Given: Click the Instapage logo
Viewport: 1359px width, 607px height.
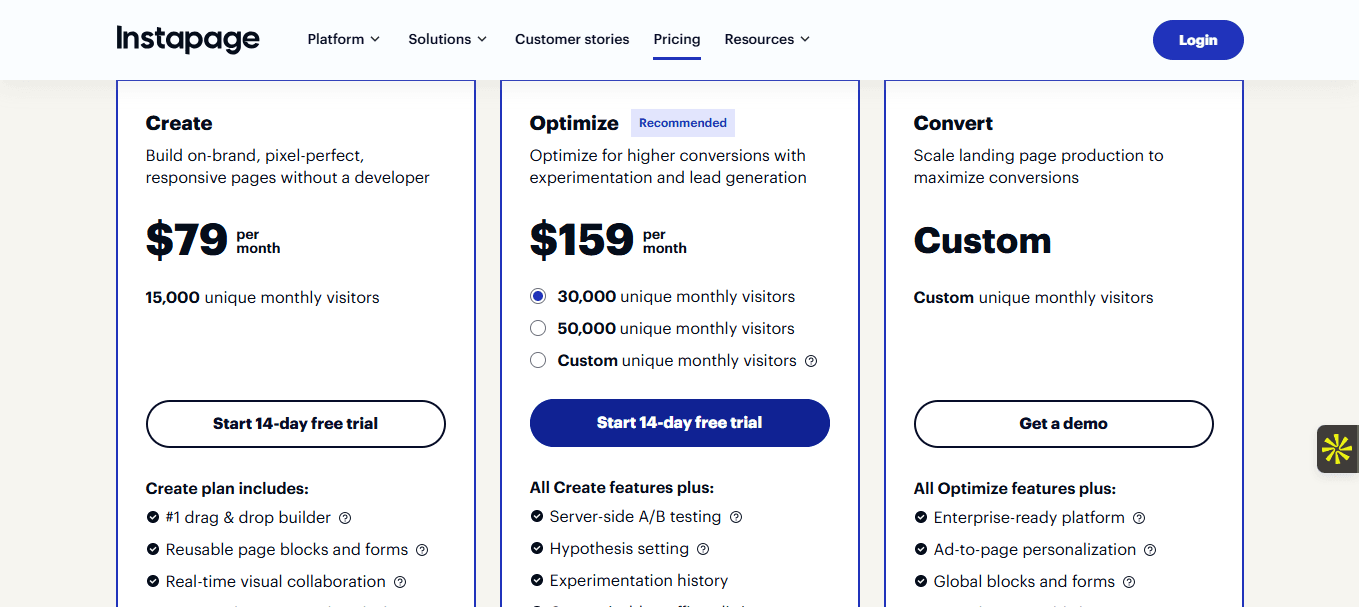Looking at the screenshot, I should [x=188, y=39].
